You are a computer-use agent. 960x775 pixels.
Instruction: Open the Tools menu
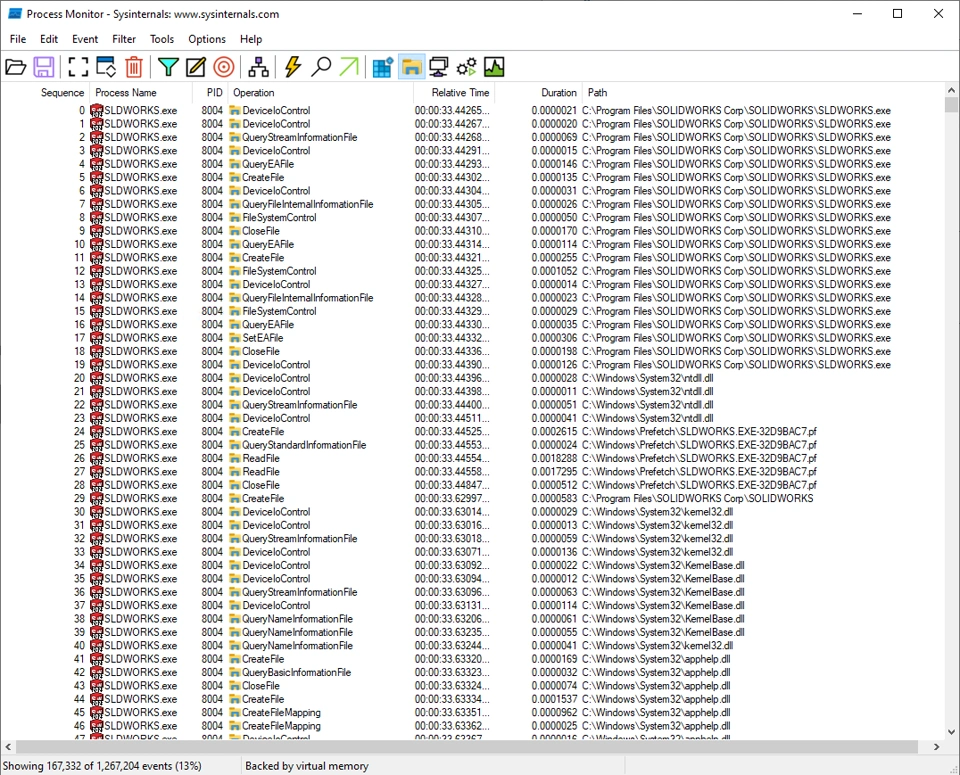point(162,39)
